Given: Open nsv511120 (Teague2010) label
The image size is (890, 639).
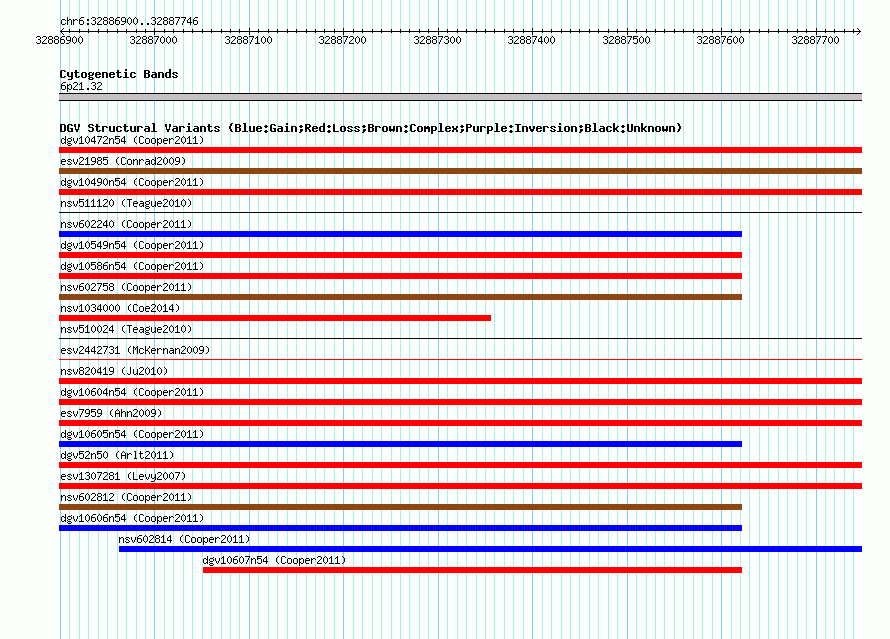Looking at the screenshot, I should click(126, 203).
